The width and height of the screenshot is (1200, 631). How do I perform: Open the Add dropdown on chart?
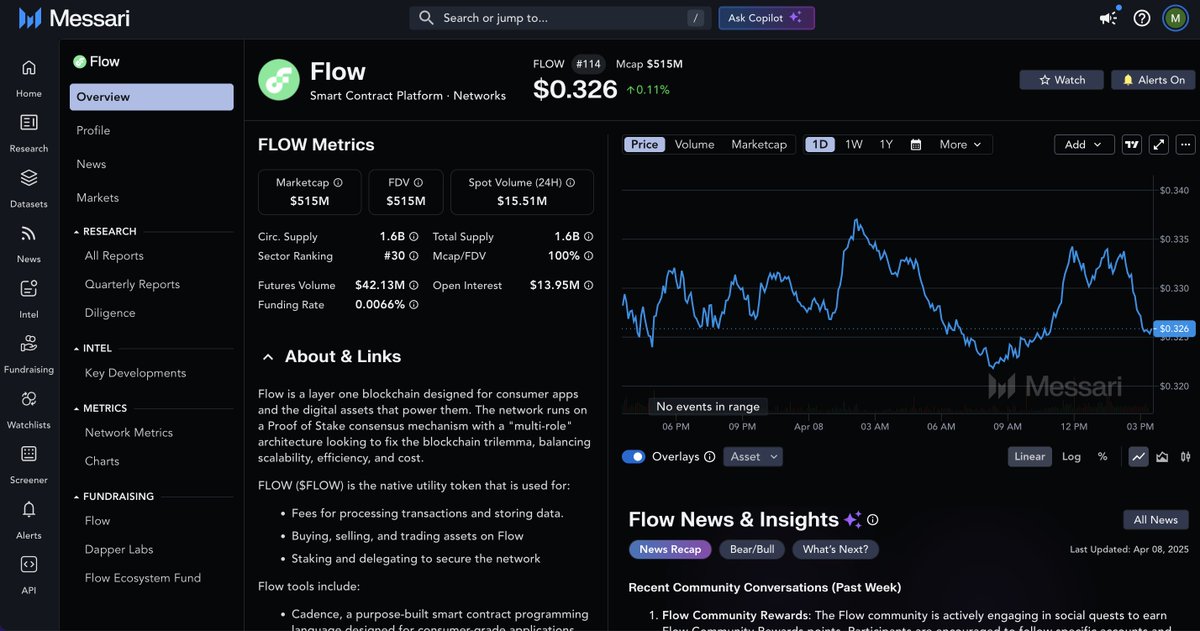(x=1084, y=145)
